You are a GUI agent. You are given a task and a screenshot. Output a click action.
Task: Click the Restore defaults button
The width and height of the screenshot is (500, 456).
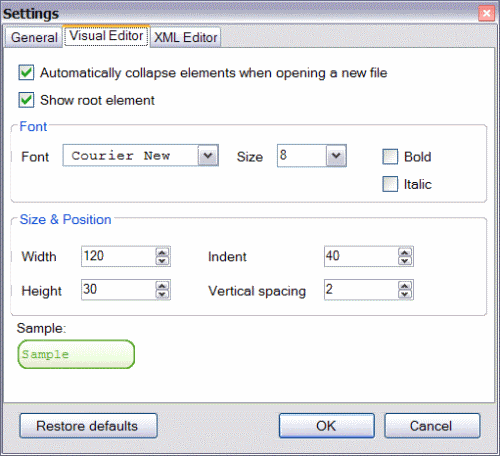[88, 426]
